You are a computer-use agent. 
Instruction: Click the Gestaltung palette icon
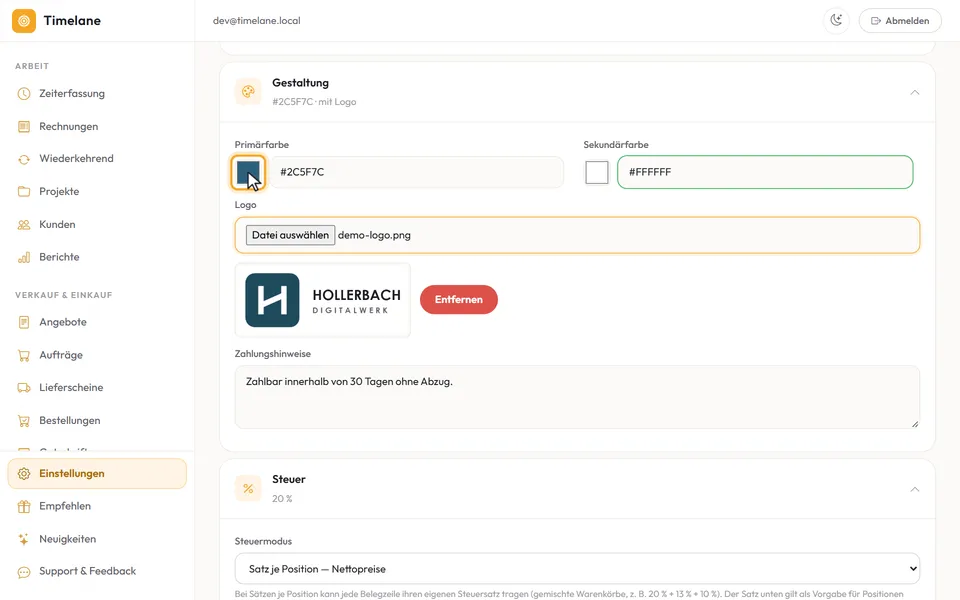pos(248,92)
